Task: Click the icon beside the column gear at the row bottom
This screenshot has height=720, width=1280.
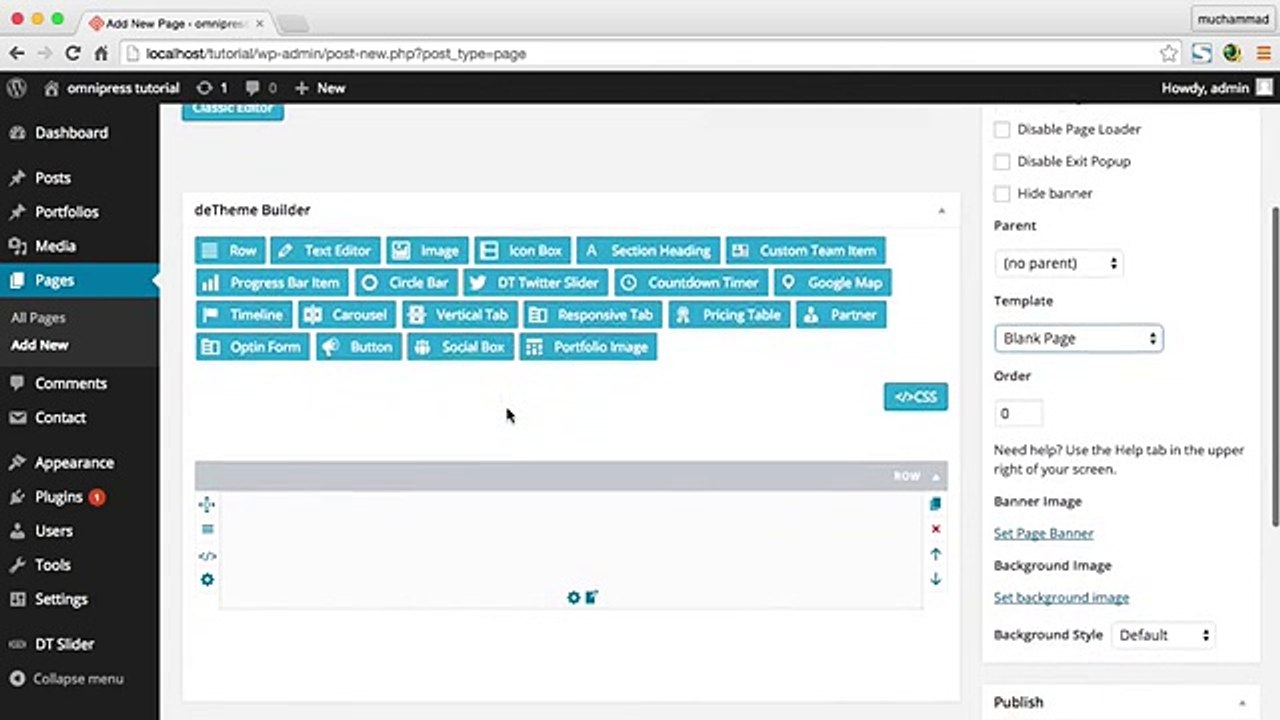Action: coord(591,598)
